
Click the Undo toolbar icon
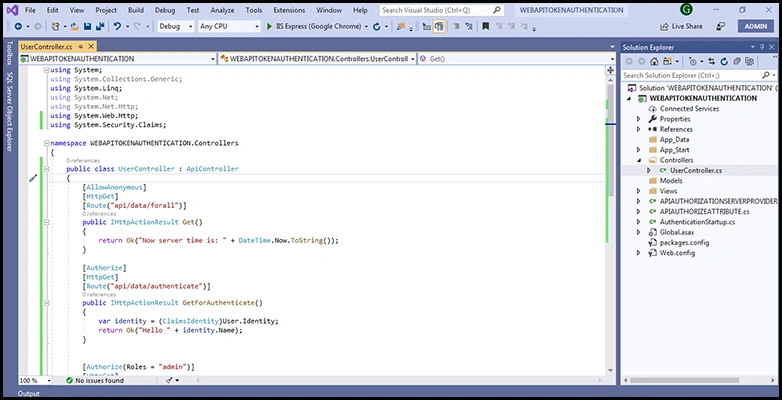coord(117,26)
